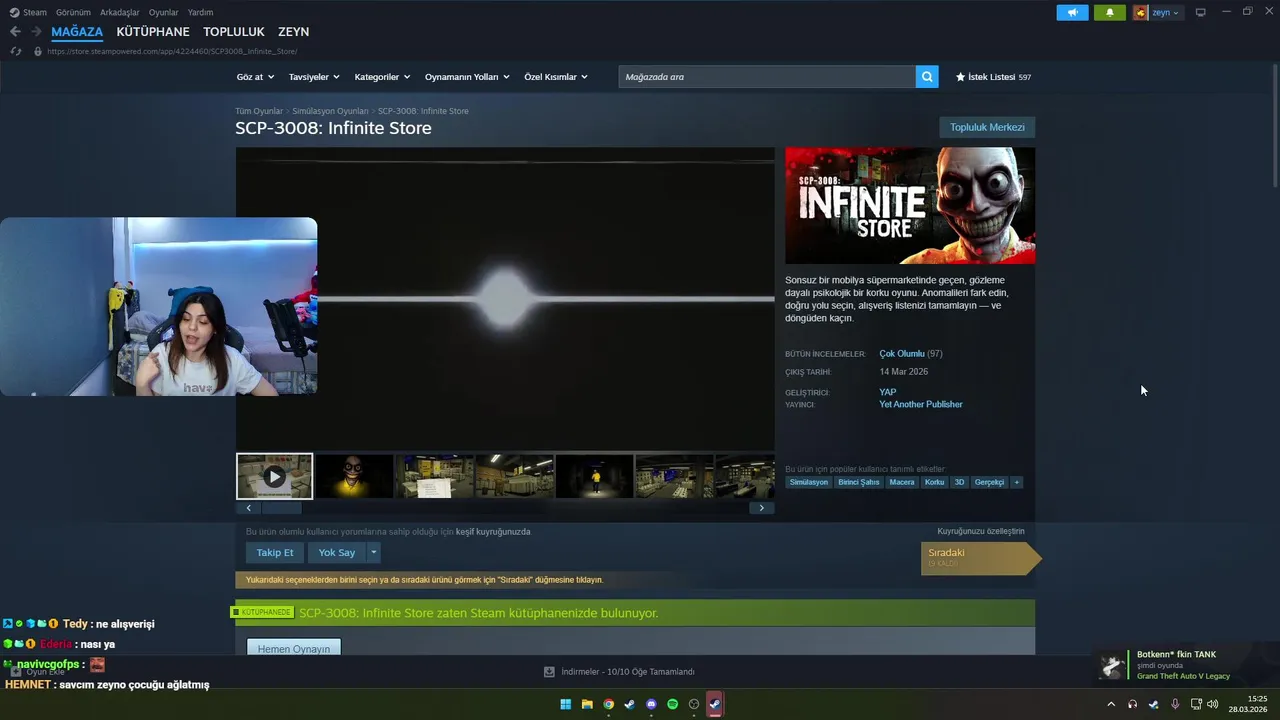Click the headphones tray icon

click(x=1132, y=704)
